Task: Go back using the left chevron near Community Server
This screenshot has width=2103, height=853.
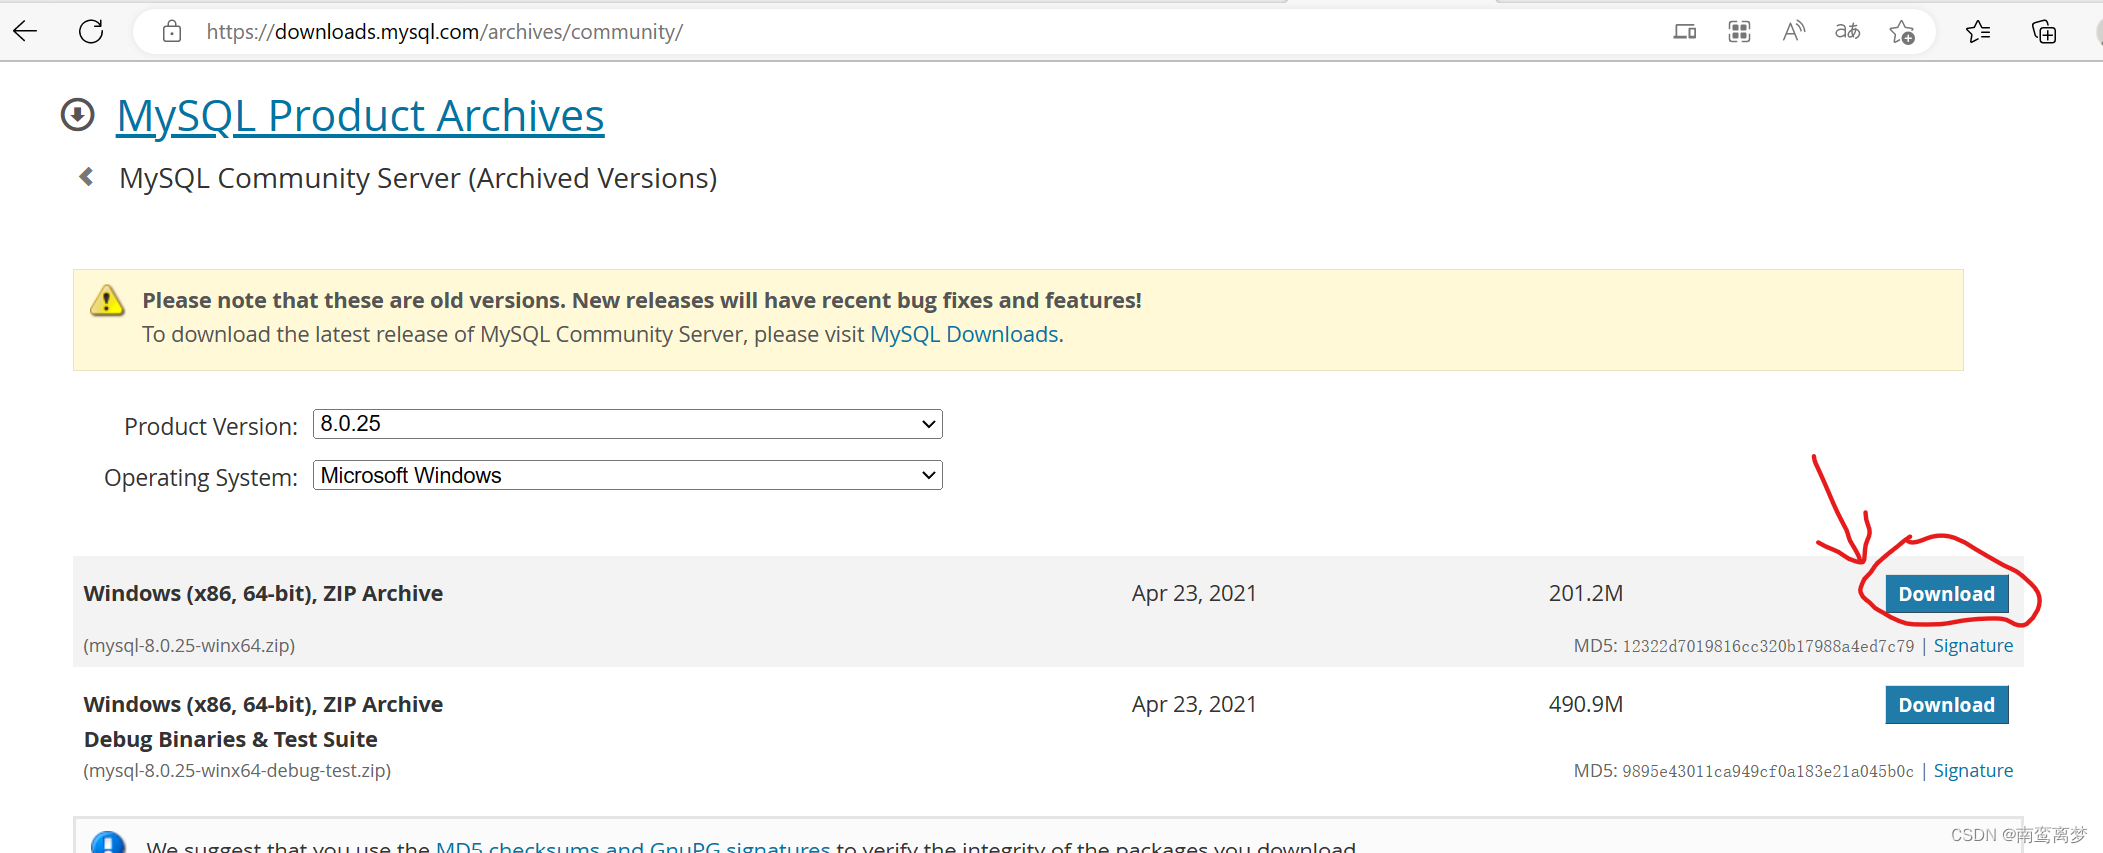Action: point(87,177)
